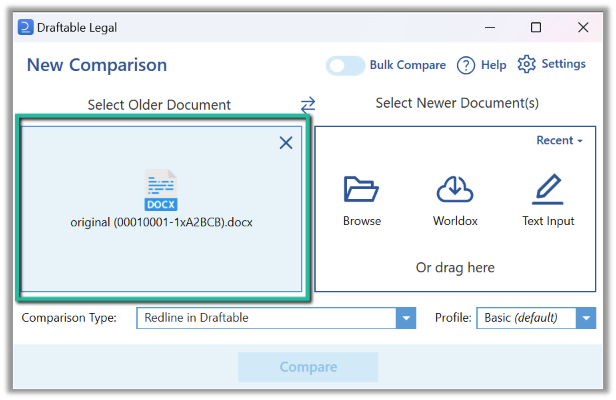Image resolution: width=616 pixels, height=400 pixels.
Task: Swap older and newer documents arrows icon
Action: click(x=308, y=105)
